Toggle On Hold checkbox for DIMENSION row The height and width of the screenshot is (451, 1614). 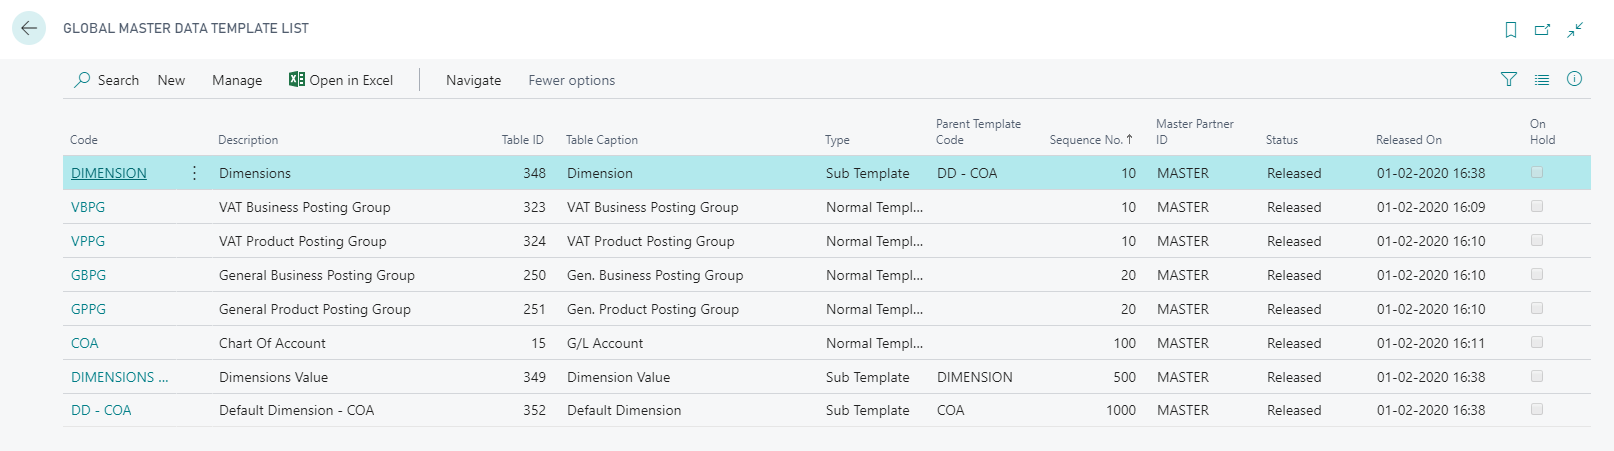[1537, 172]
